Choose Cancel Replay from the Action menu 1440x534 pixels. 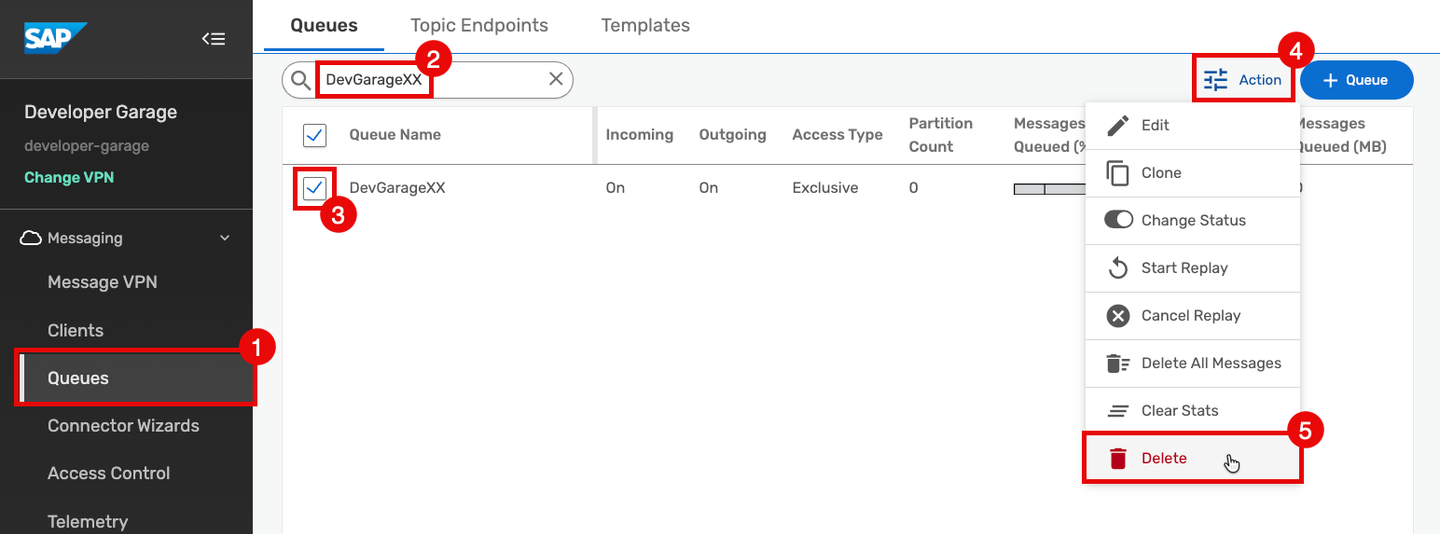pos(1193,315)
